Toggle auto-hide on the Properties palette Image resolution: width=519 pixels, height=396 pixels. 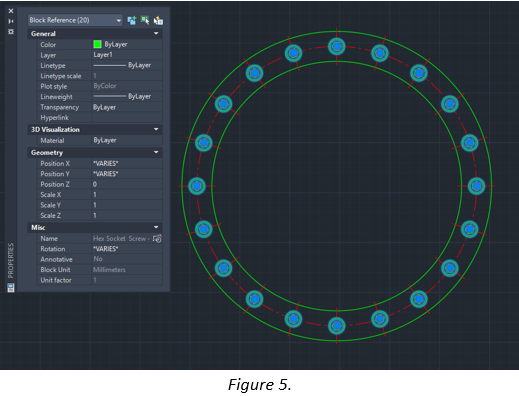coord(11,21)
